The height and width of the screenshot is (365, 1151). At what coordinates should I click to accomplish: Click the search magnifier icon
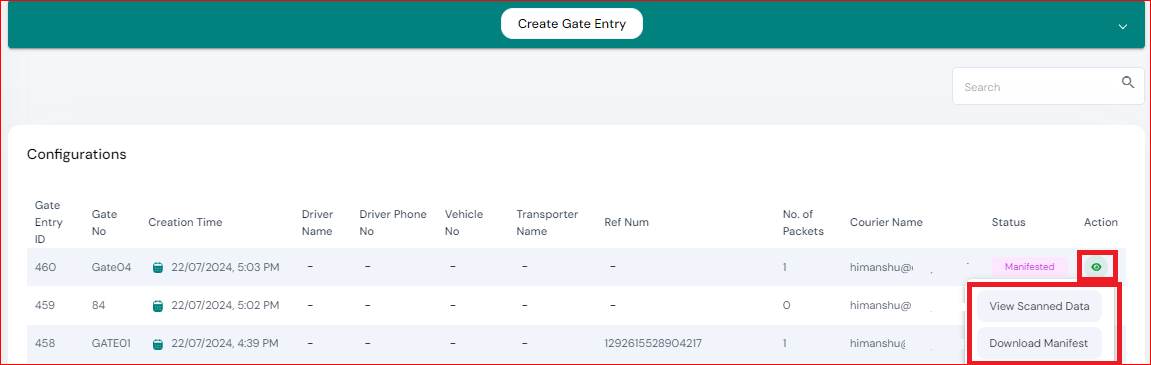coord(1128,82)
